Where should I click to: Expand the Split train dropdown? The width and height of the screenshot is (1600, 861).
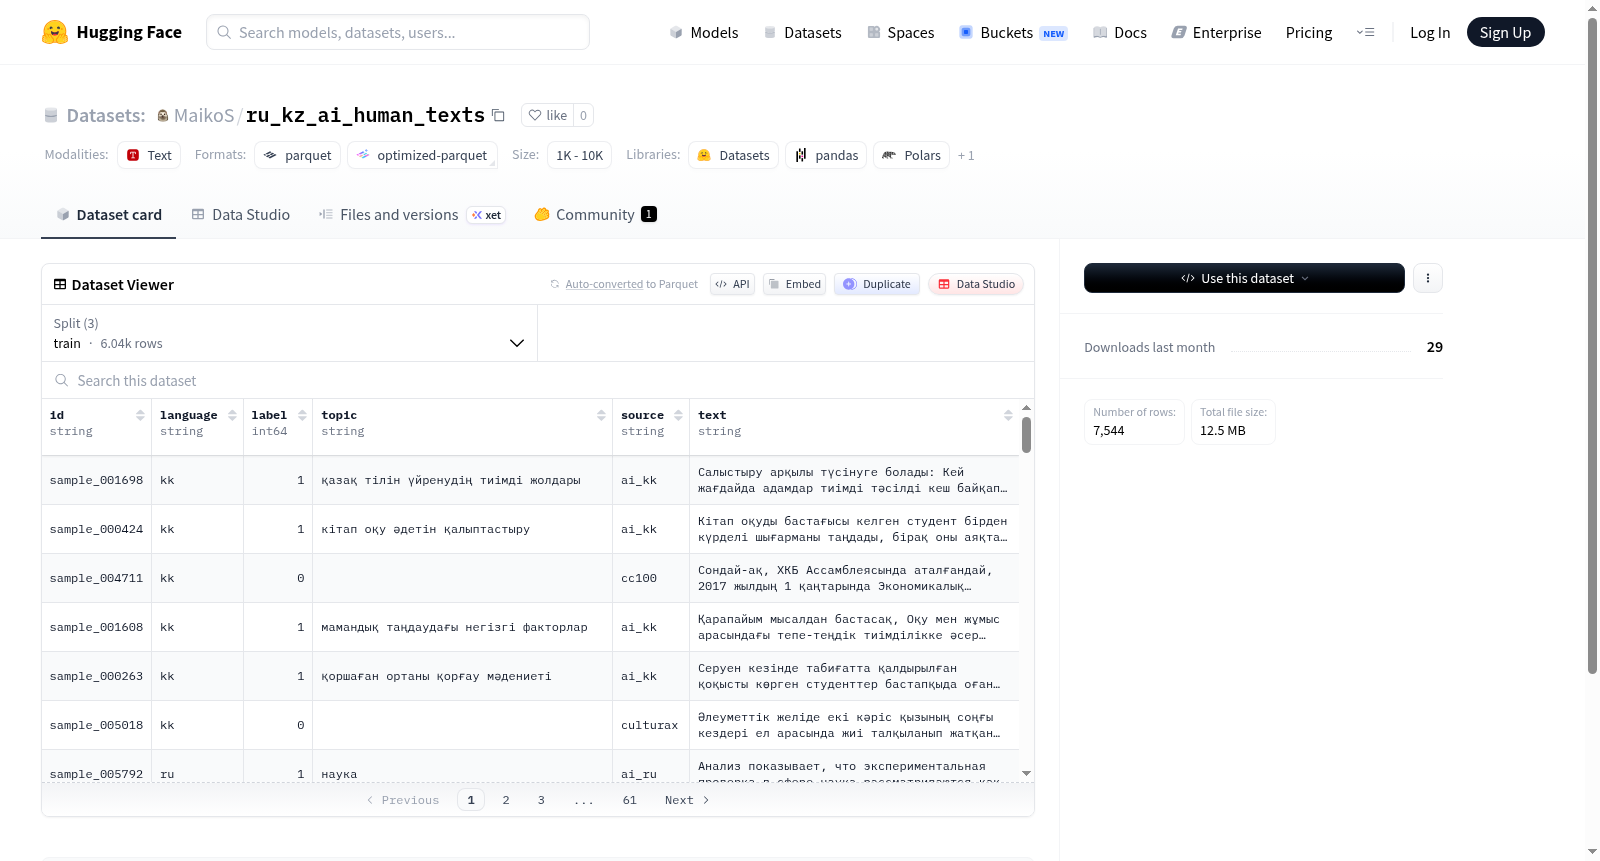[289, 333]
